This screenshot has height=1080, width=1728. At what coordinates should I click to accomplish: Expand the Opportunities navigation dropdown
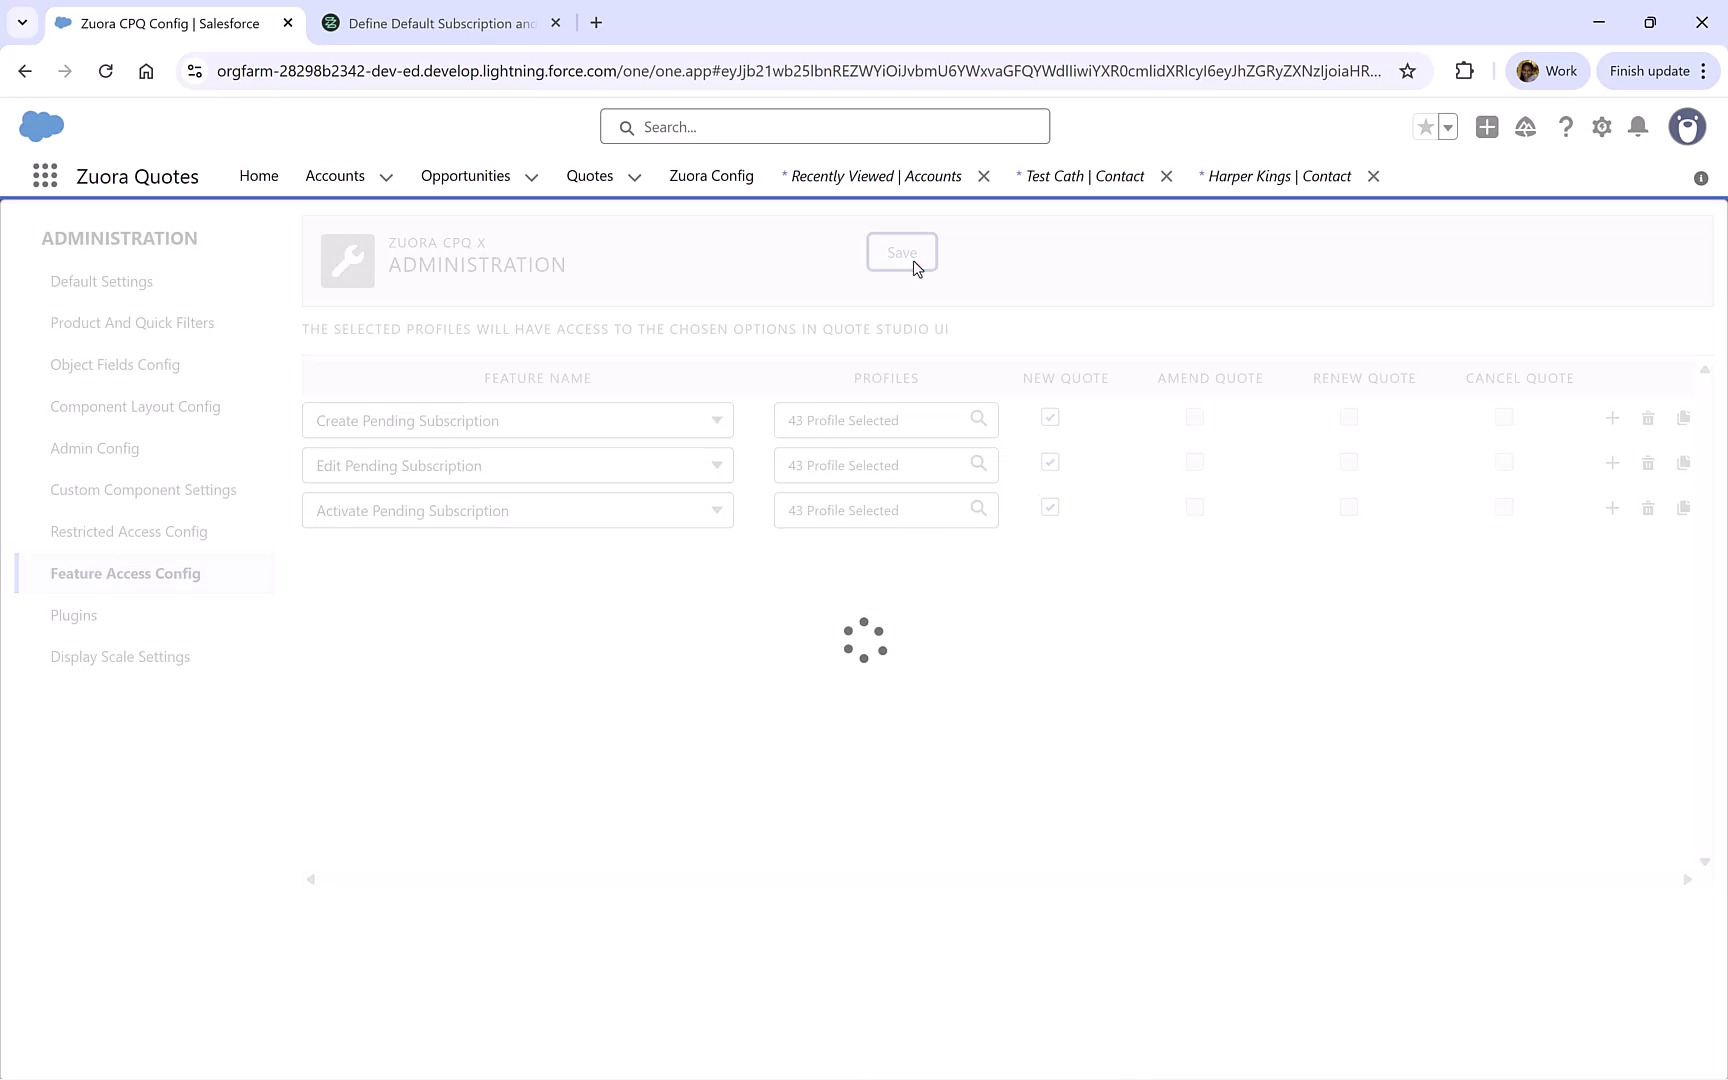(x=531, y=176)
